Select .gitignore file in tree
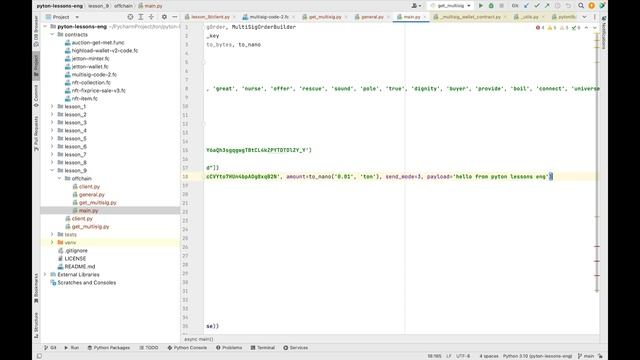The width and height of the screenshot is (640, 360). click(x=76, y=251)
